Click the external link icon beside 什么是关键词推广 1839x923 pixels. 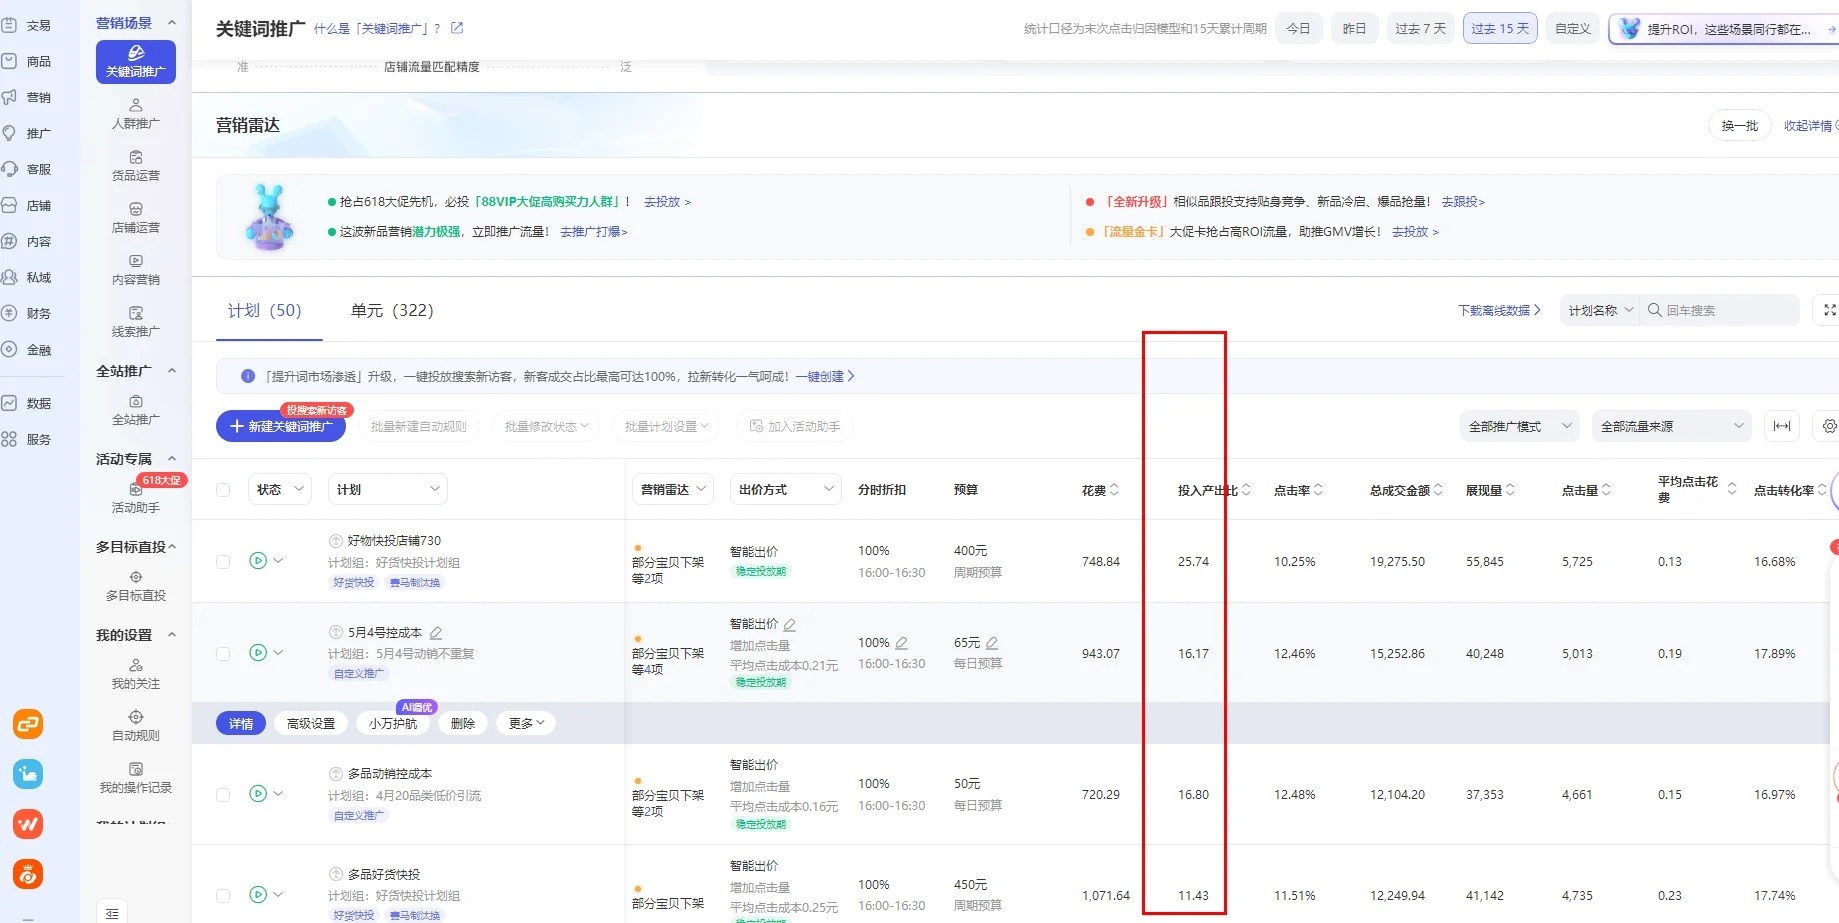tap(457, 28)
